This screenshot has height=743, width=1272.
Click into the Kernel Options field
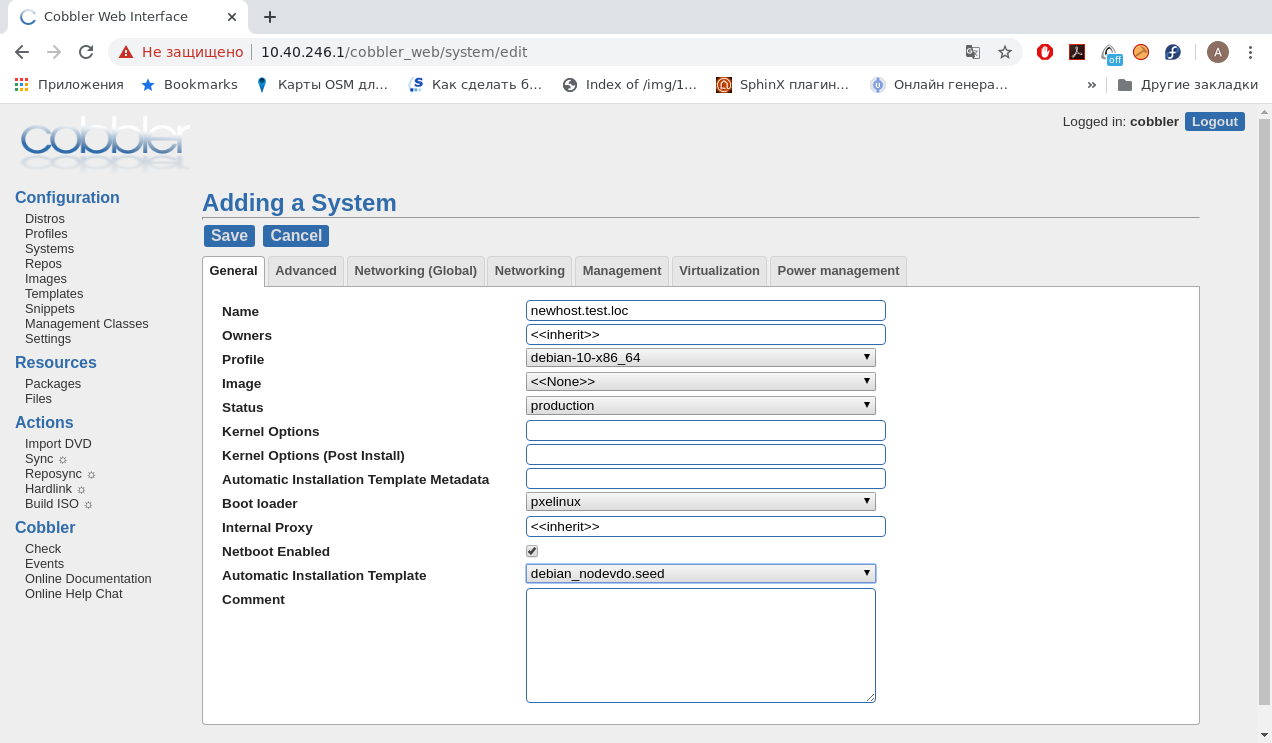point(705,431)
